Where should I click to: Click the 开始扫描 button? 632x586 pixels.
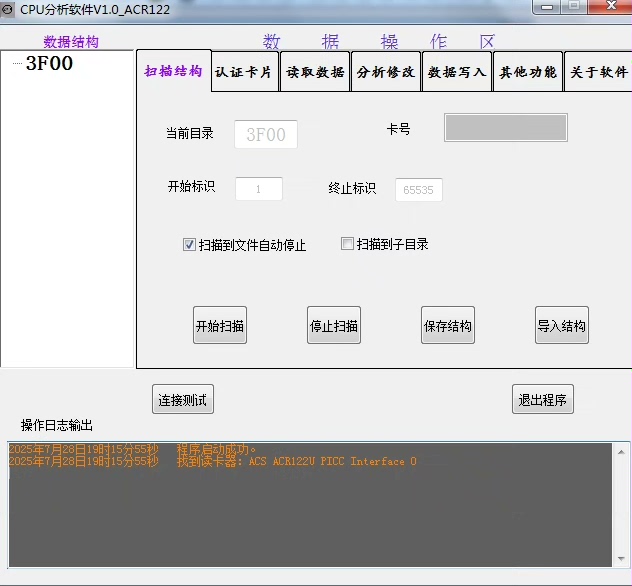click(220, 325)
